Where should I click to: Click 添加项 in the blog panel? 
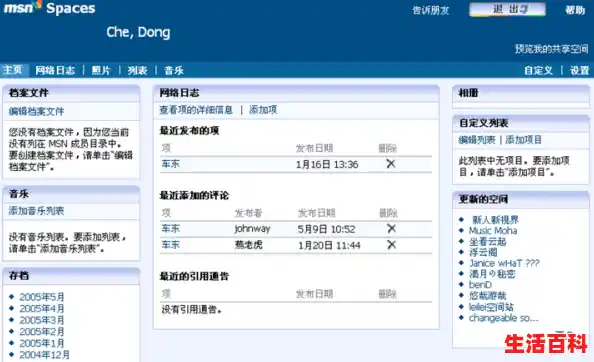coord(263,110)
